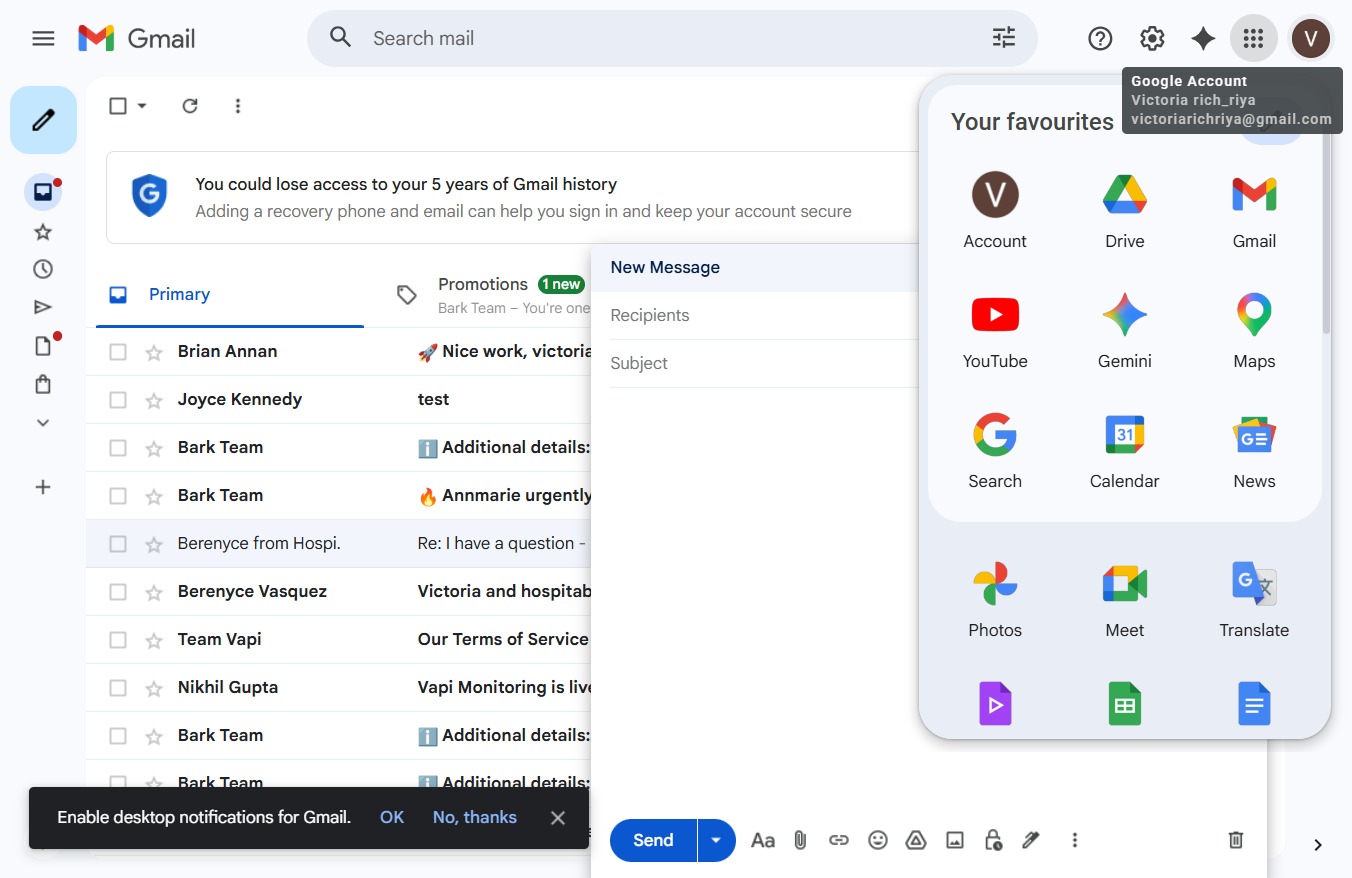Launch Gemini from apps panel
The image size is (1352, 878).
click(1125, 330)
